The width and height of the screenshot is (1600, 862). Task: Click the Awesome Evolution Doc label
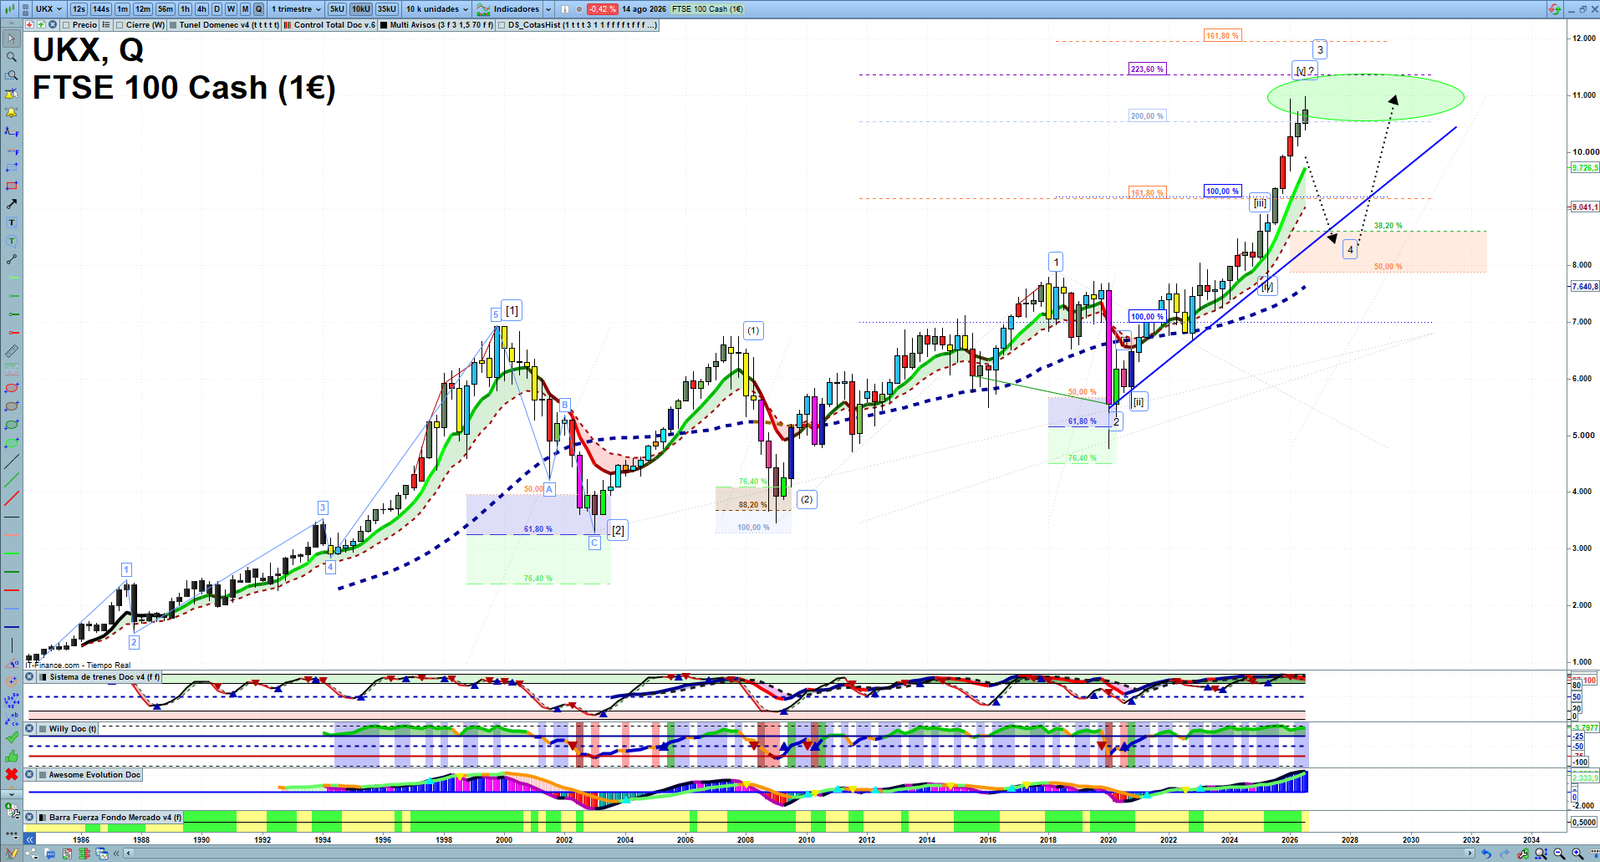pyautogui.click(x=95, y=774)
